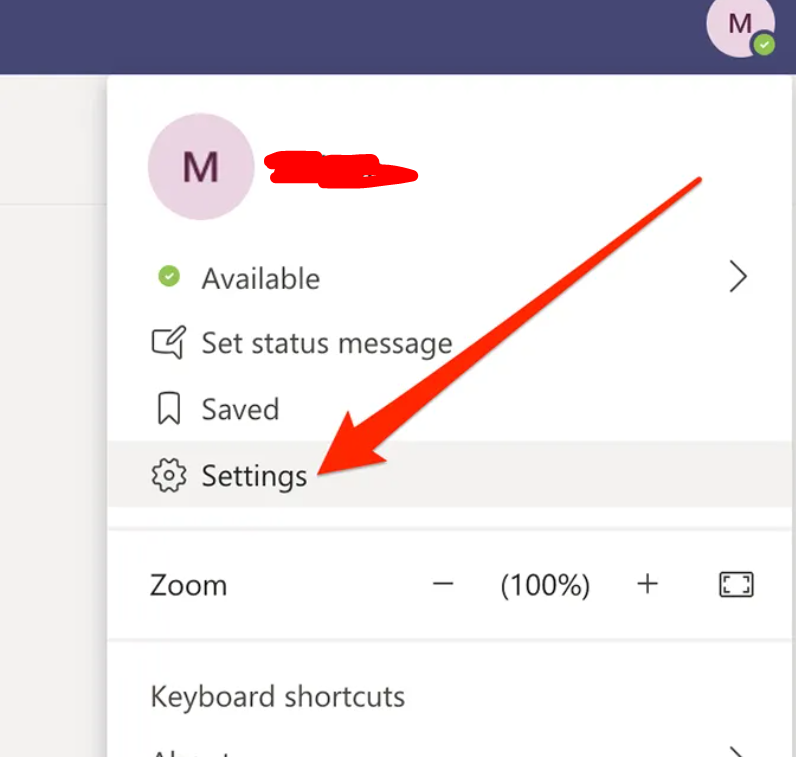Enter full screen using the Zoom row icon
Screen dimensions: 796x757
[736, 584]
